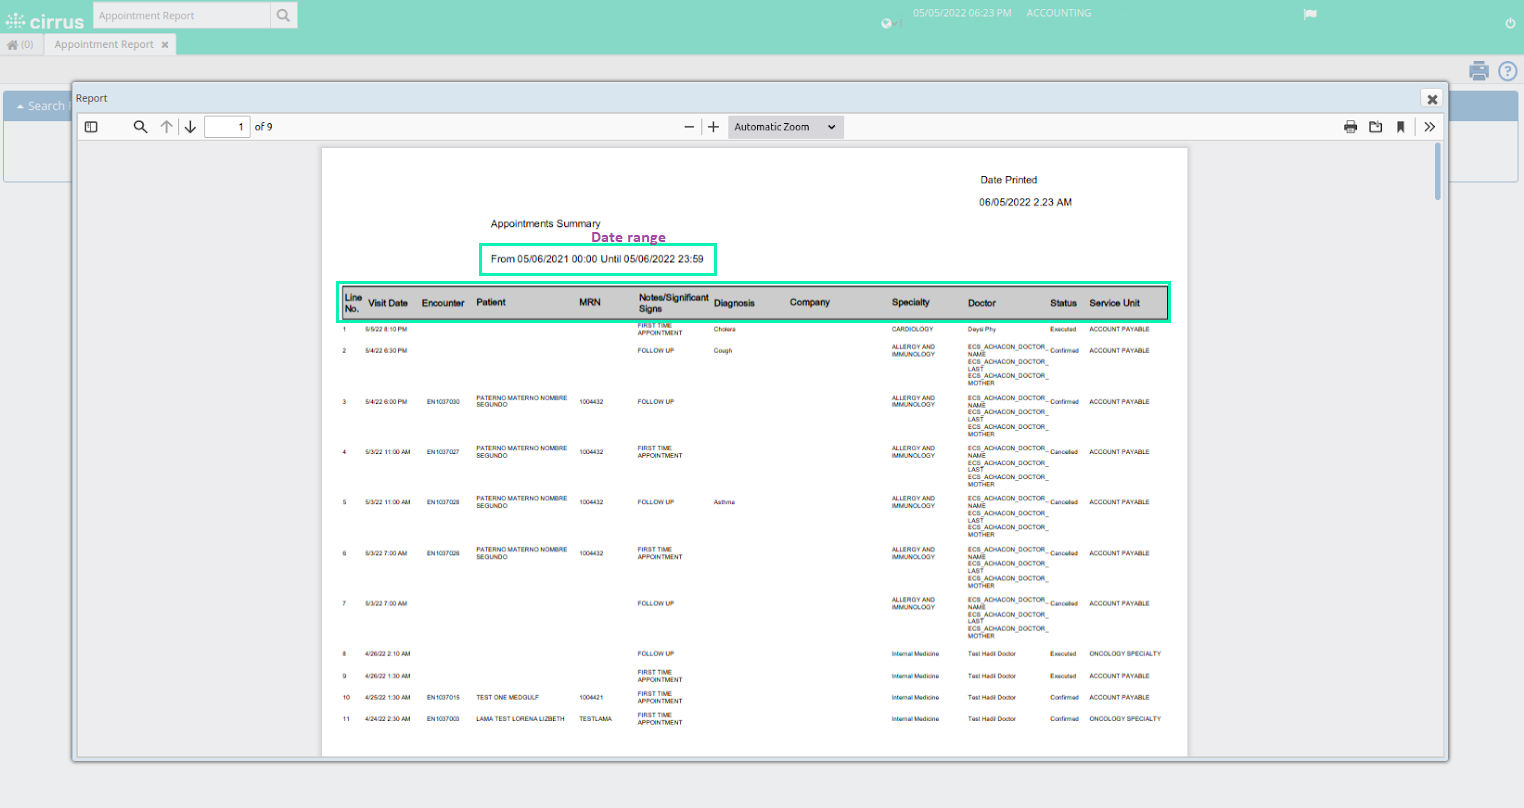Viewport: 1524px width, 808px height.
Task: Click the print icon above the report window
Action: (1478, 71)
